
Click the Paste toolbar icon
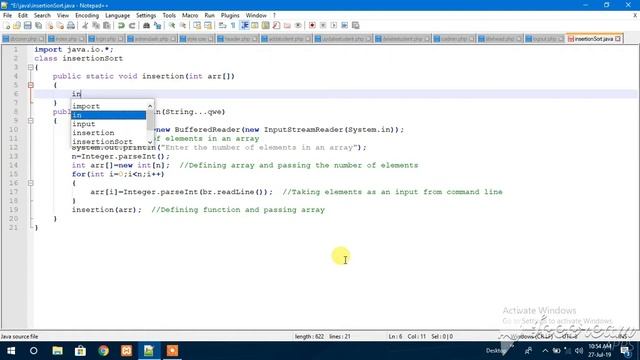pyautogui.click(x=107, y=25)
